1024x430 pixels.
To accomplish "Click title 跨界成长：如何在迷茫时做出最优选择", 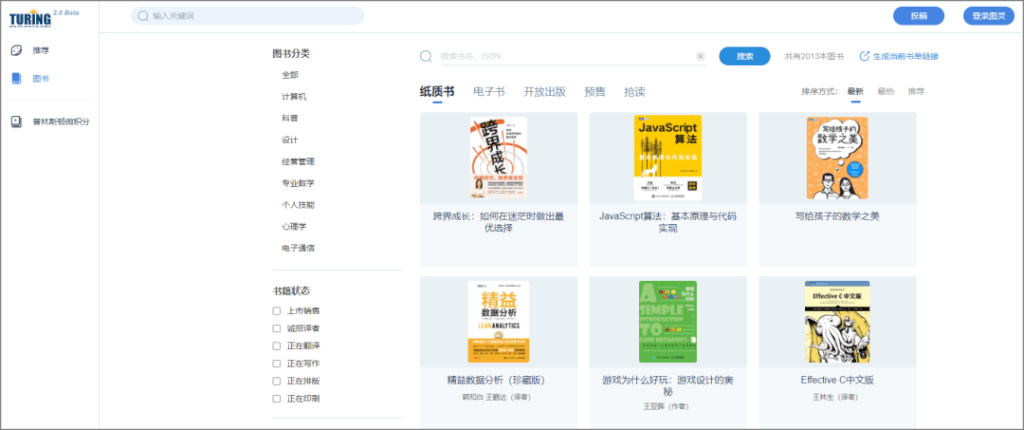I will click(x=498, y=222).
